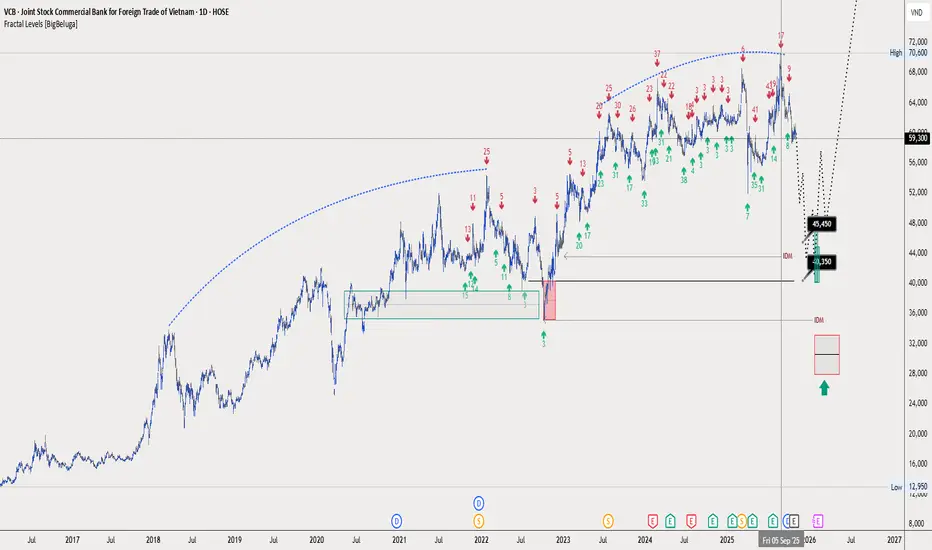The image size is (932, 550).
Task: Click the 2018 time axis label
Action: 153,540
